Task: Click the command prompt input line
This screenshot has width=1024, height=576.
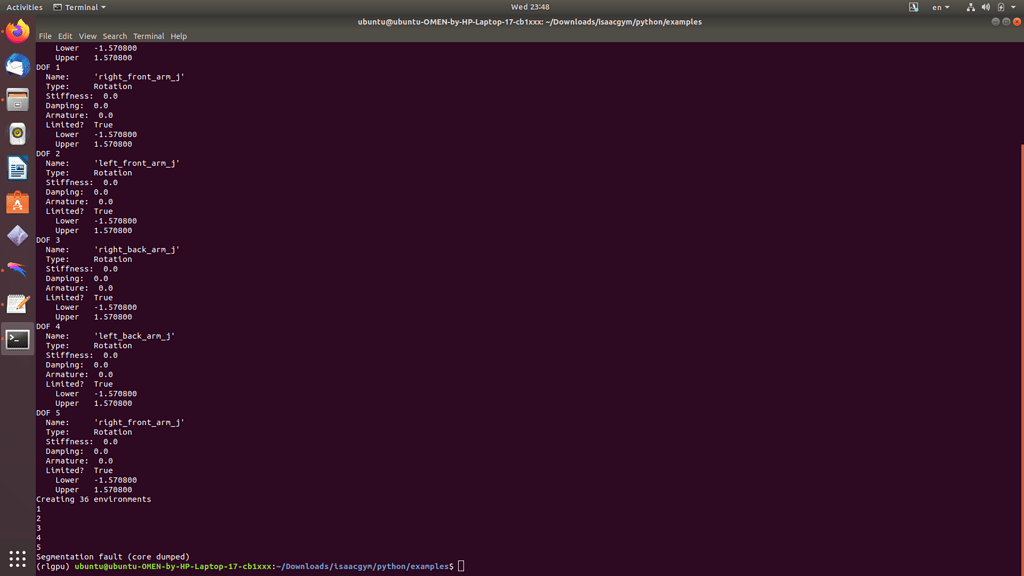Action: click(x=460, y=565)
